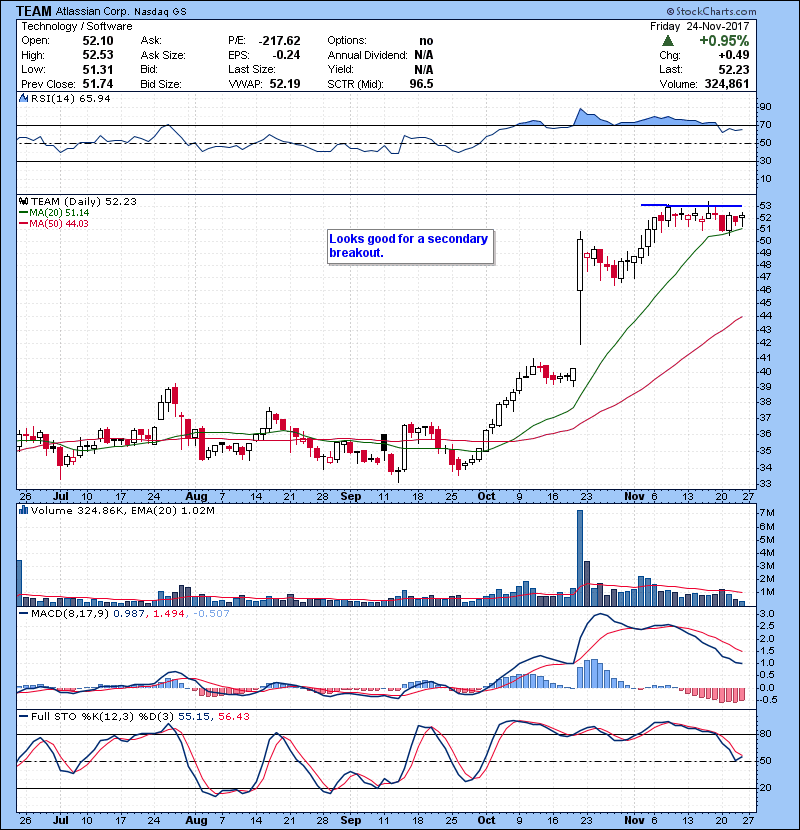This screenshot has height=830, width=800.
Task: Click the blue resistance line near 53
Action: click(x=691, y=205)
